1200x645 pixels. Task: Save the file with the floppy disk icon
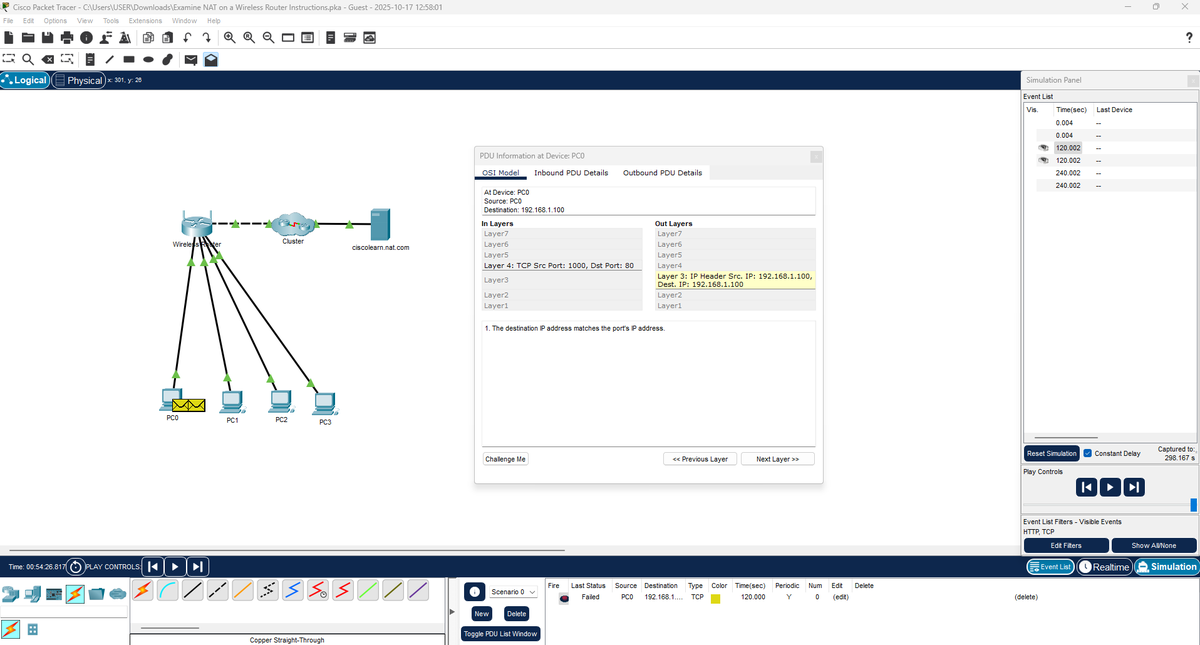tap(47, 38)
